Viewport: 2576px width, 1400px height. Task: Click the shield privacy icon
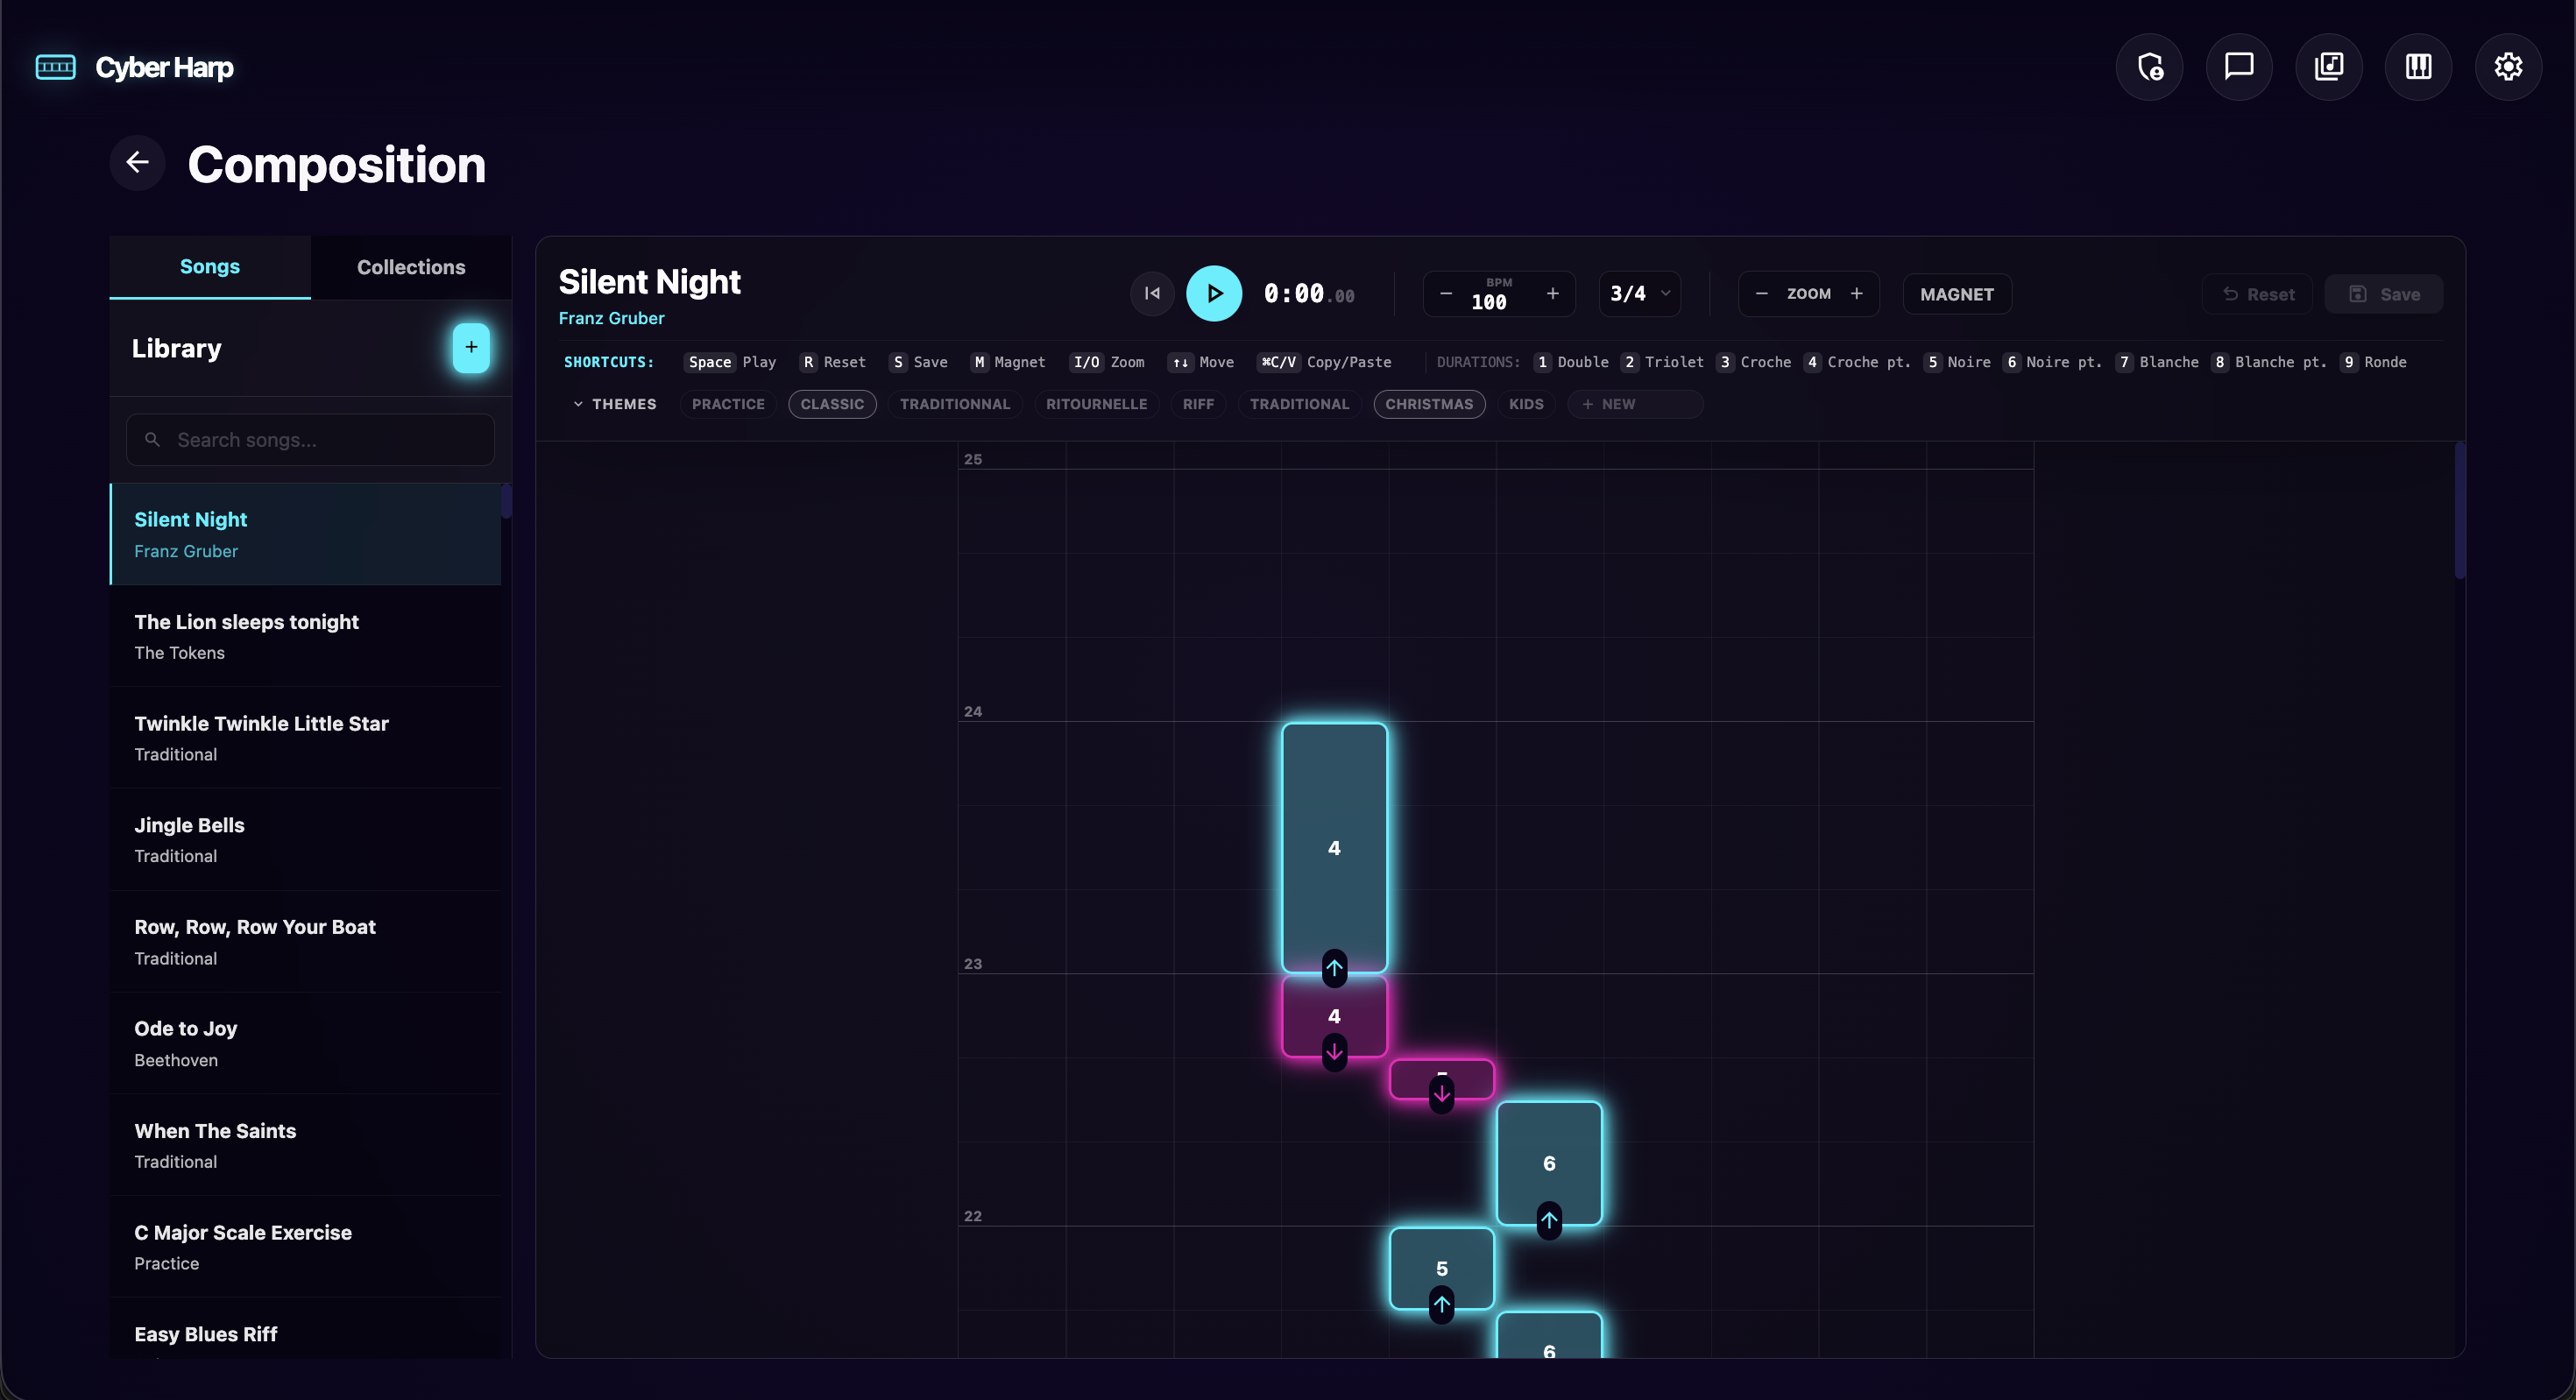coord(2149,67)
